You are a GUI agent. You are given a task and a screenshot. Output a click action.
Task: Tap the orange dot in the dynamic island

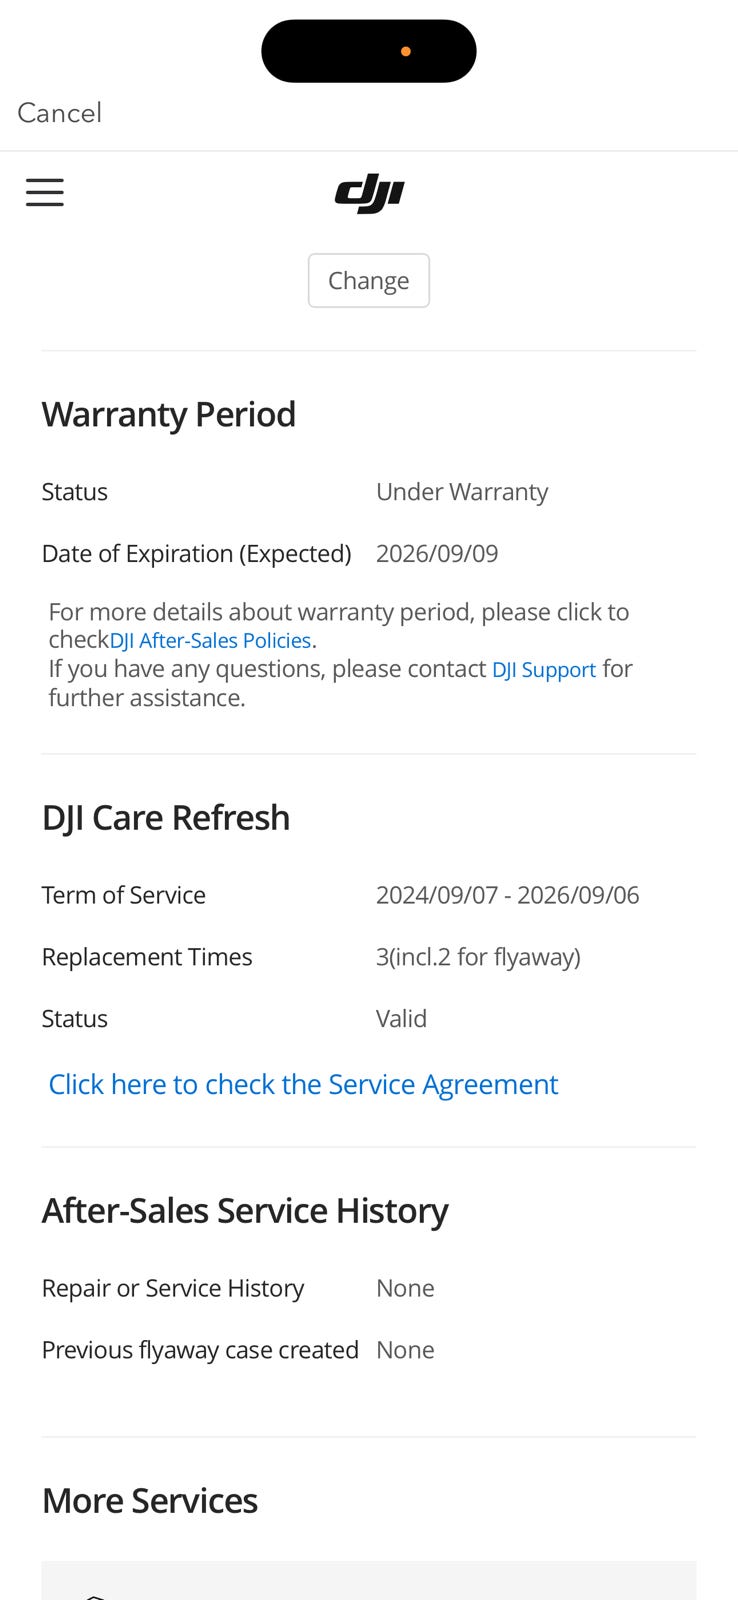pyautogui.click(x=406, y=51)
